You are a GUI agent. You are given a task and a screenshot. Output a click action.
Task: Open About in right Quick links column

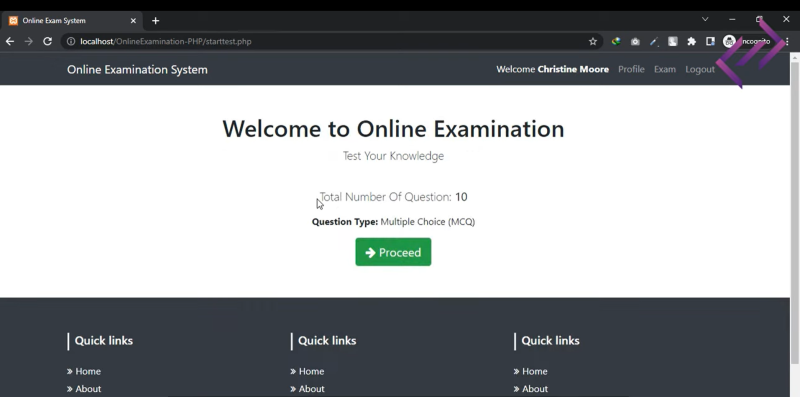pos(535,389)
